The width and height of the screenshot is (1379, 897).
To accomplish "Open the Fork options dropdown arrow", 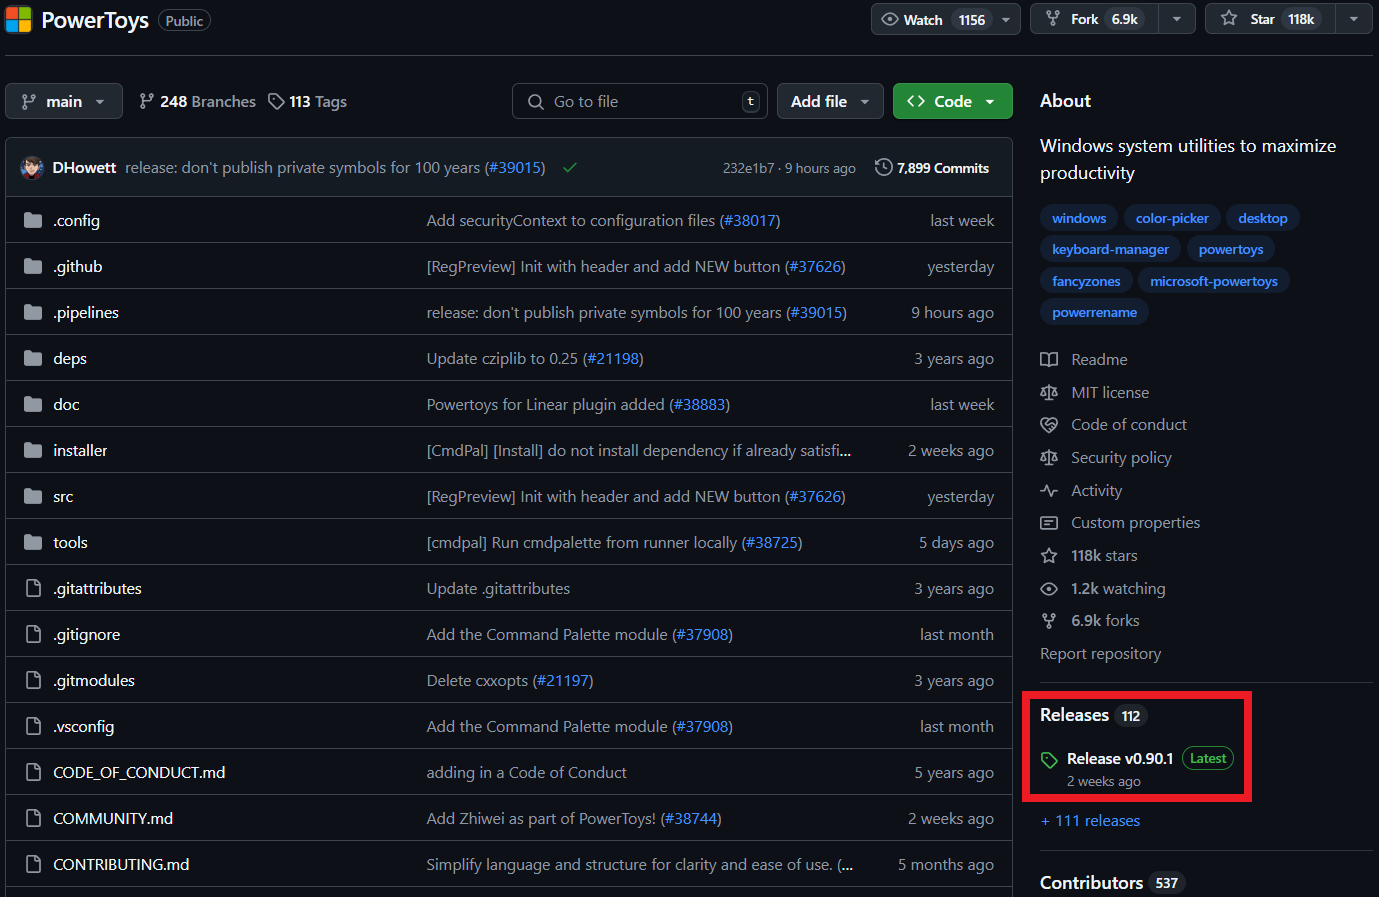I will pos(1177,19).
